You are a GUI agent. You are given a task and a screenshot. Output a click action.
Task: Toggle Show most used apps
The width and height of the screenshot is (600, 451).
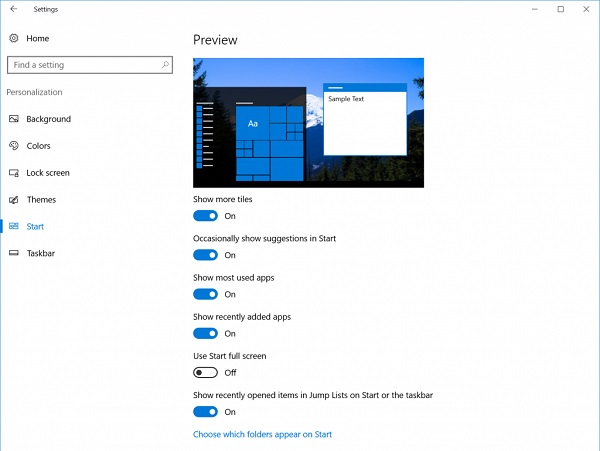click(205, 294)
